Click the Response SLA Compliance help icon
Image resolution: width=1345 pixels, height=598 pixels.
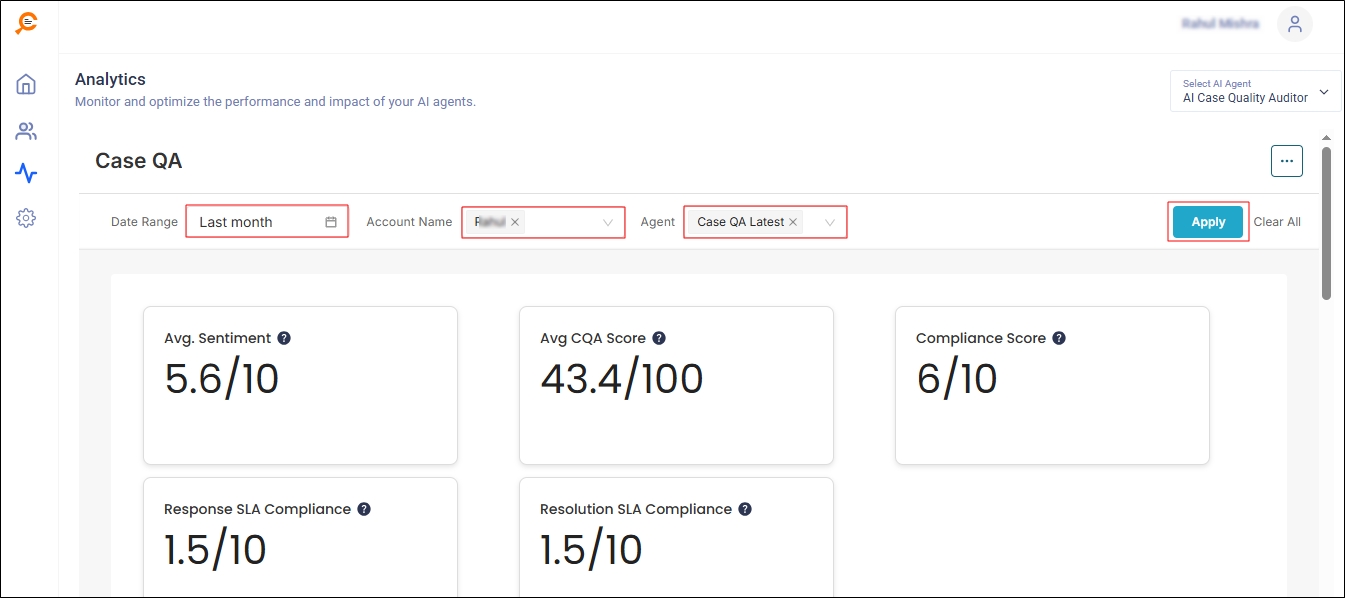pyautogui.click(x=364, y=509)
